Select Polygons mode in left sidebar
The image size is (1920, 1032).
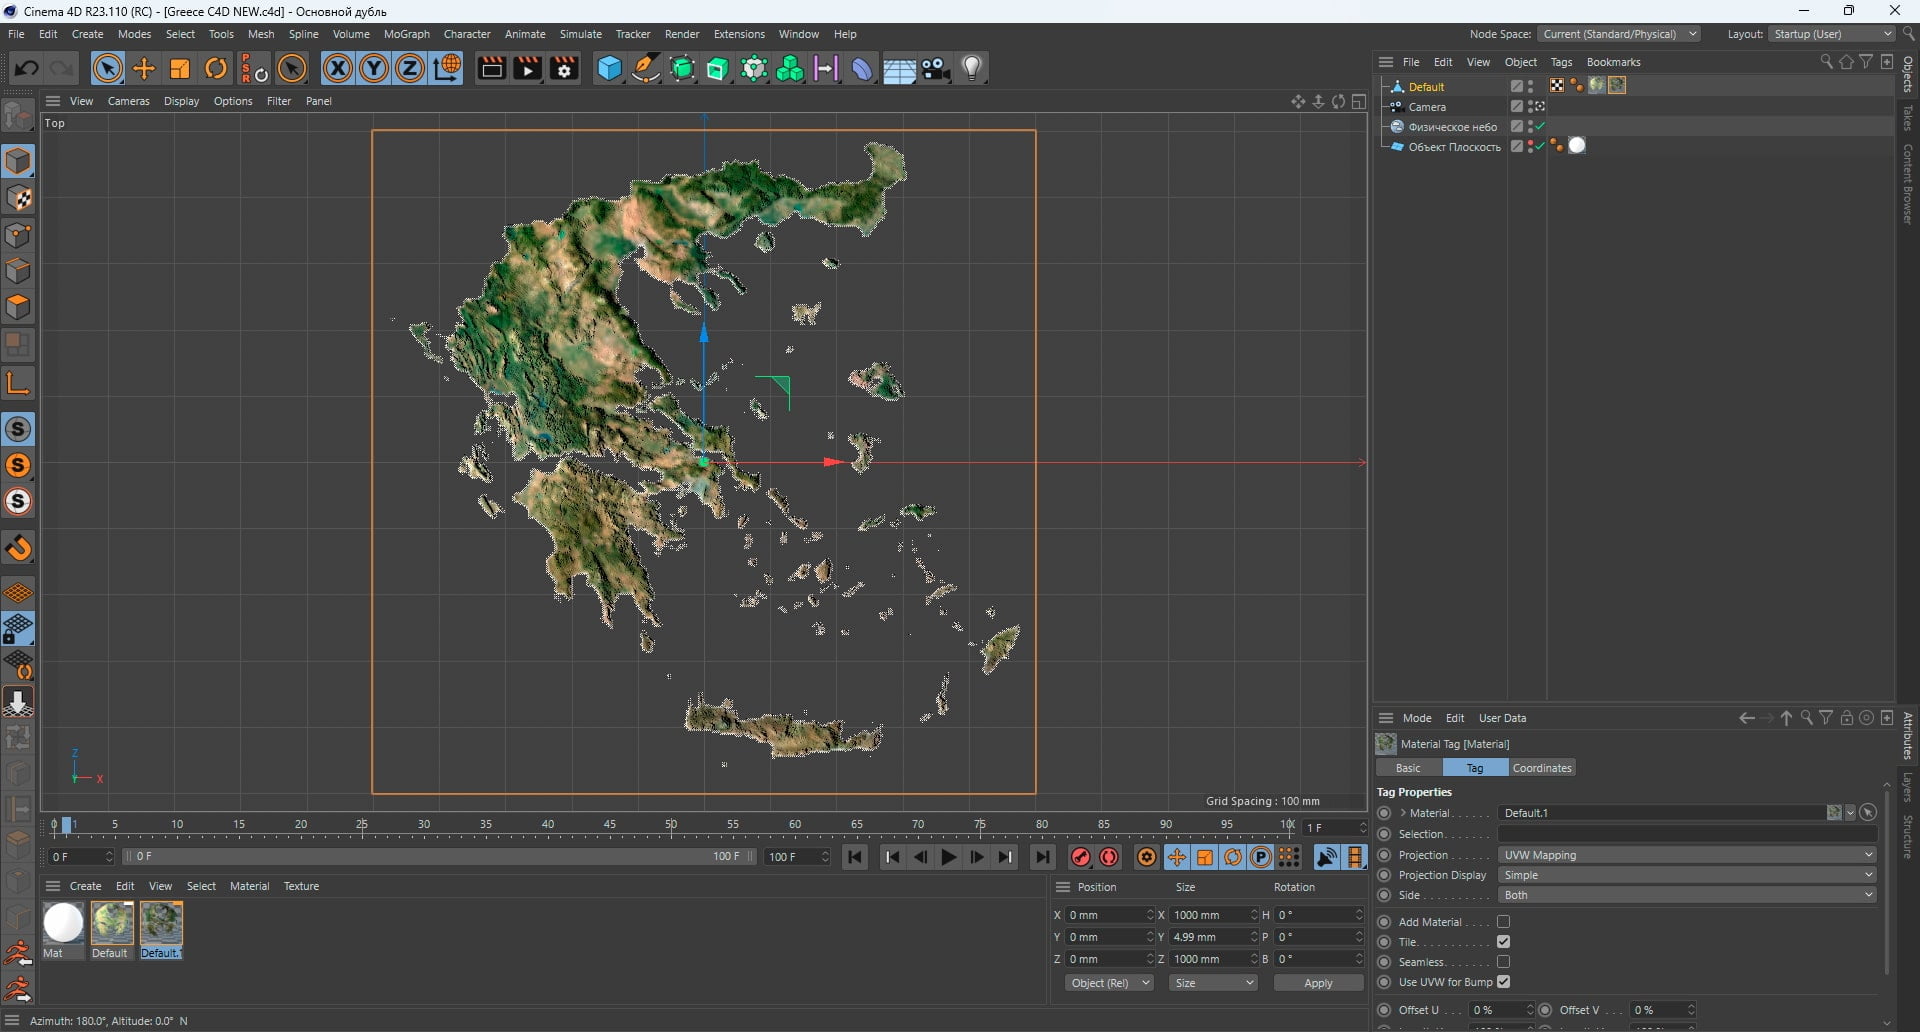(18, 307)
